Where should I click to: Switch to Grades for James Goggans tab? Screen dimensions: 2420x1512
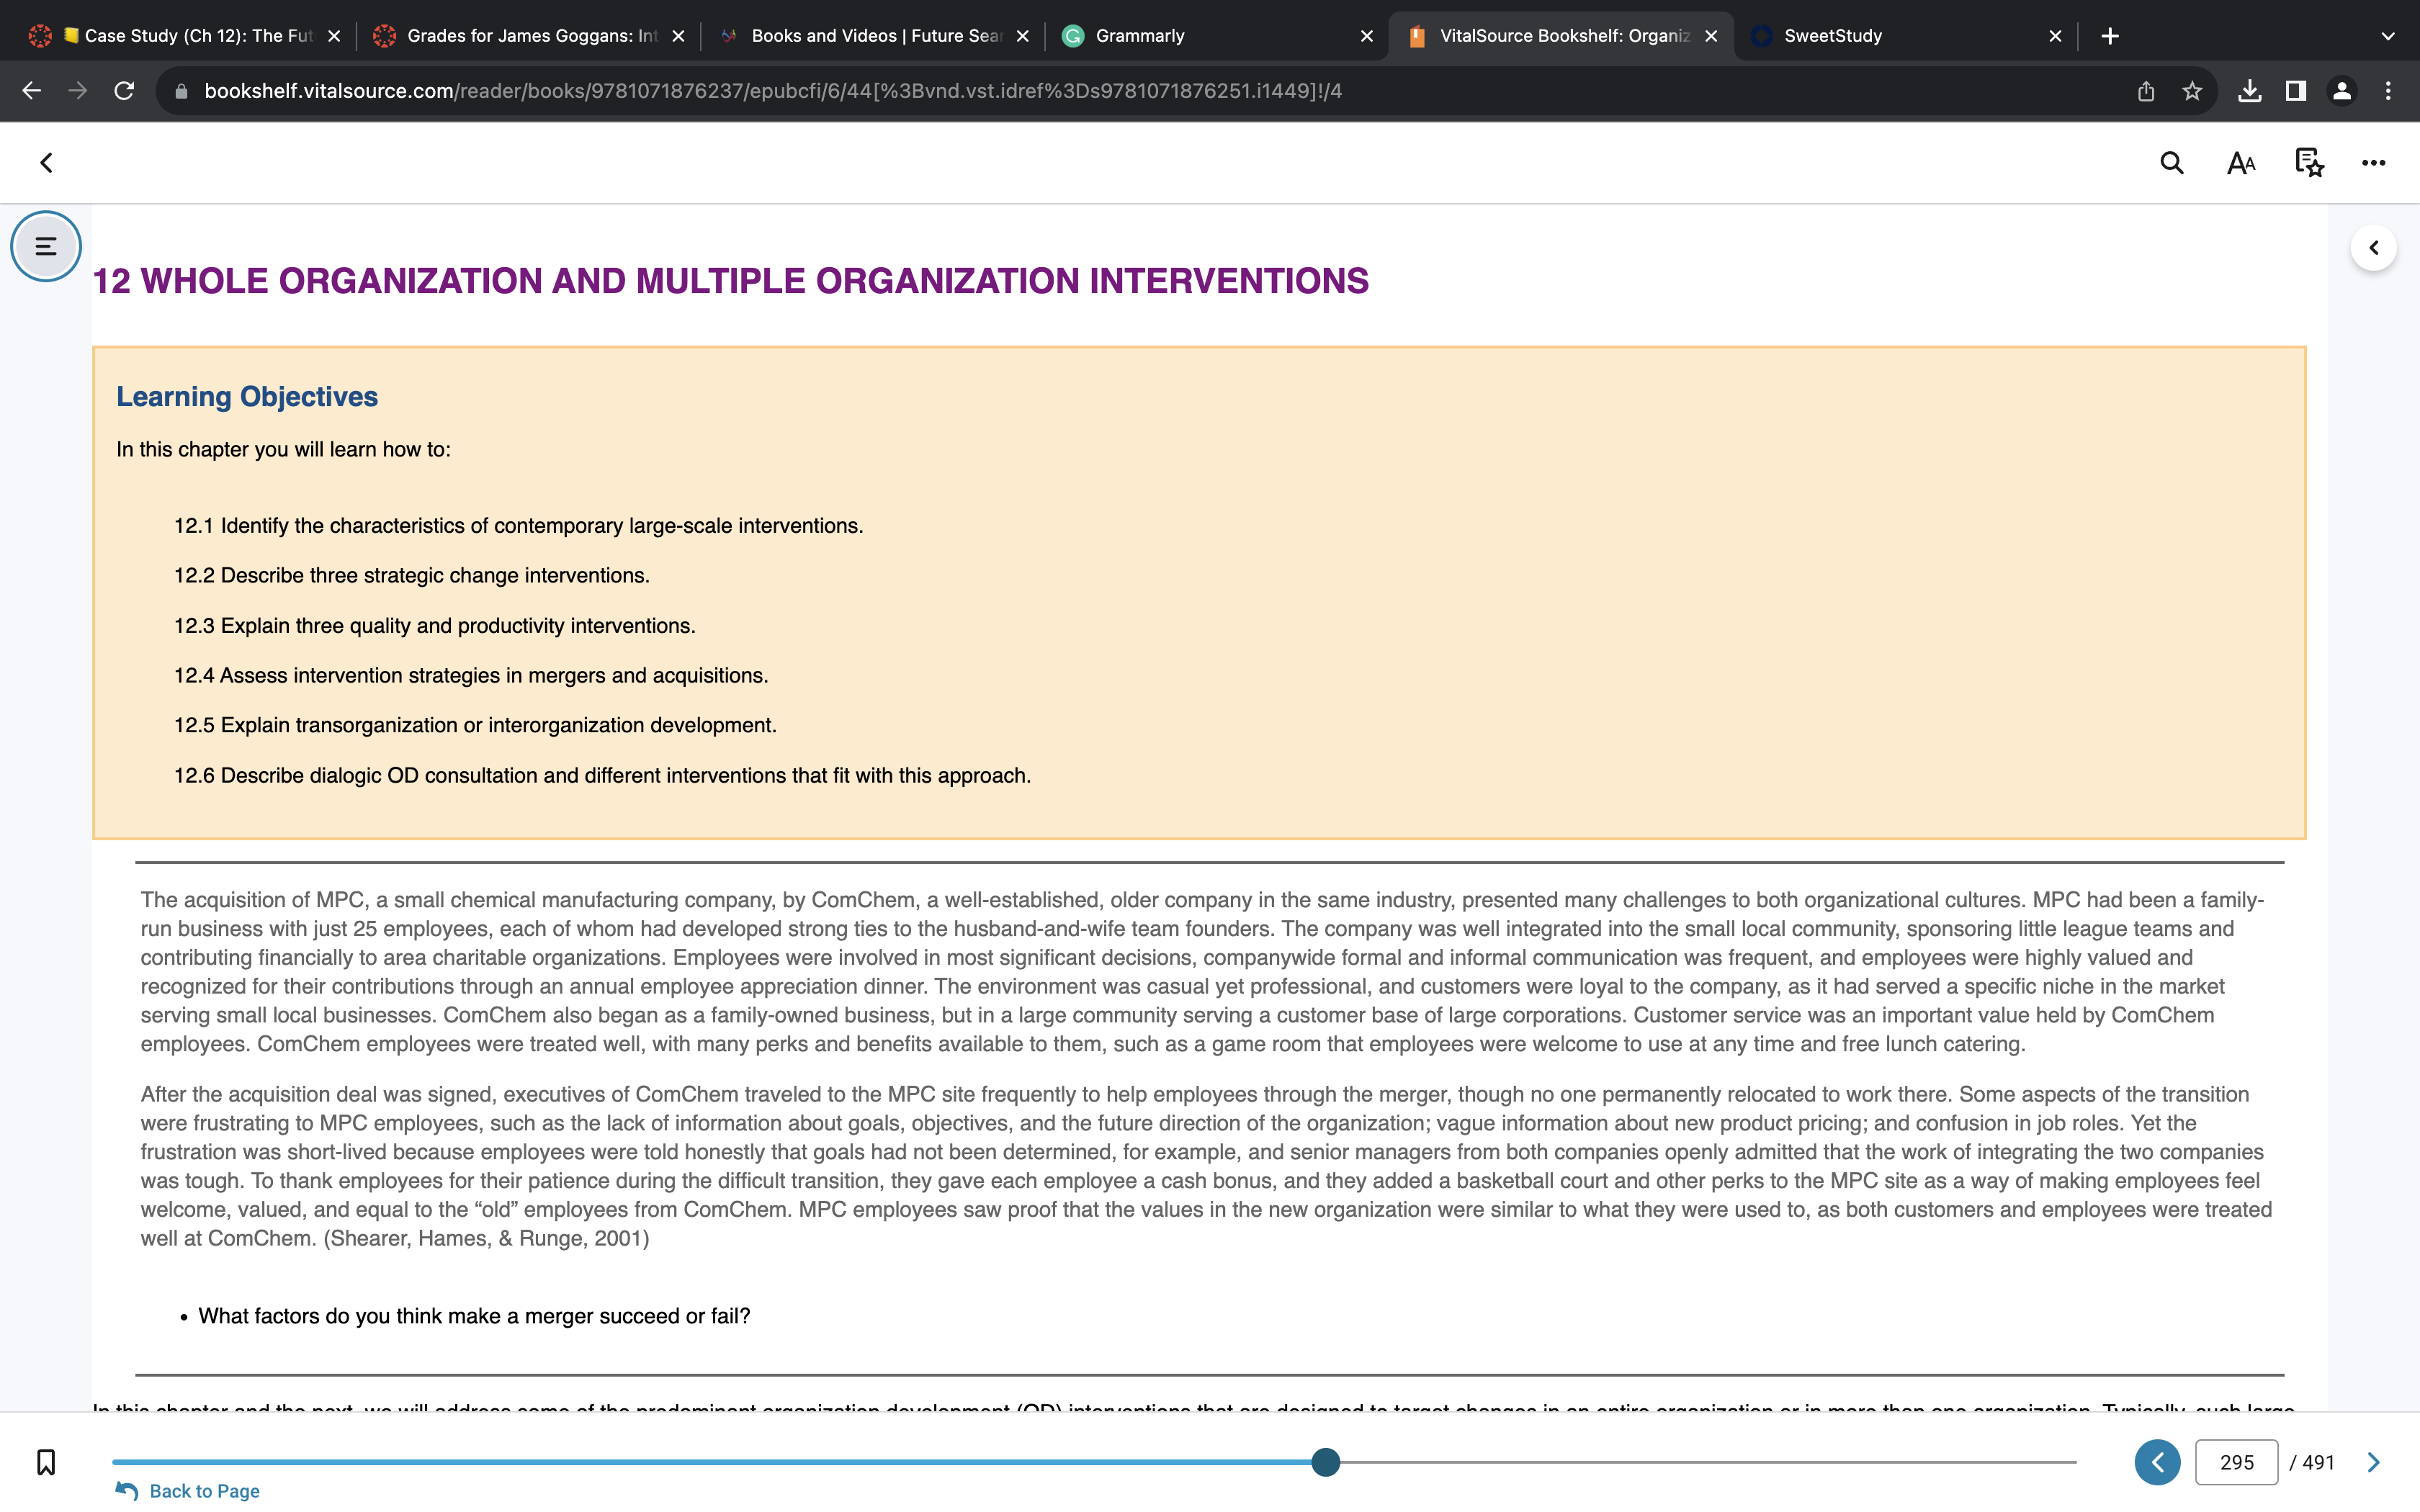pyautogui.click(x=530, y=36)
